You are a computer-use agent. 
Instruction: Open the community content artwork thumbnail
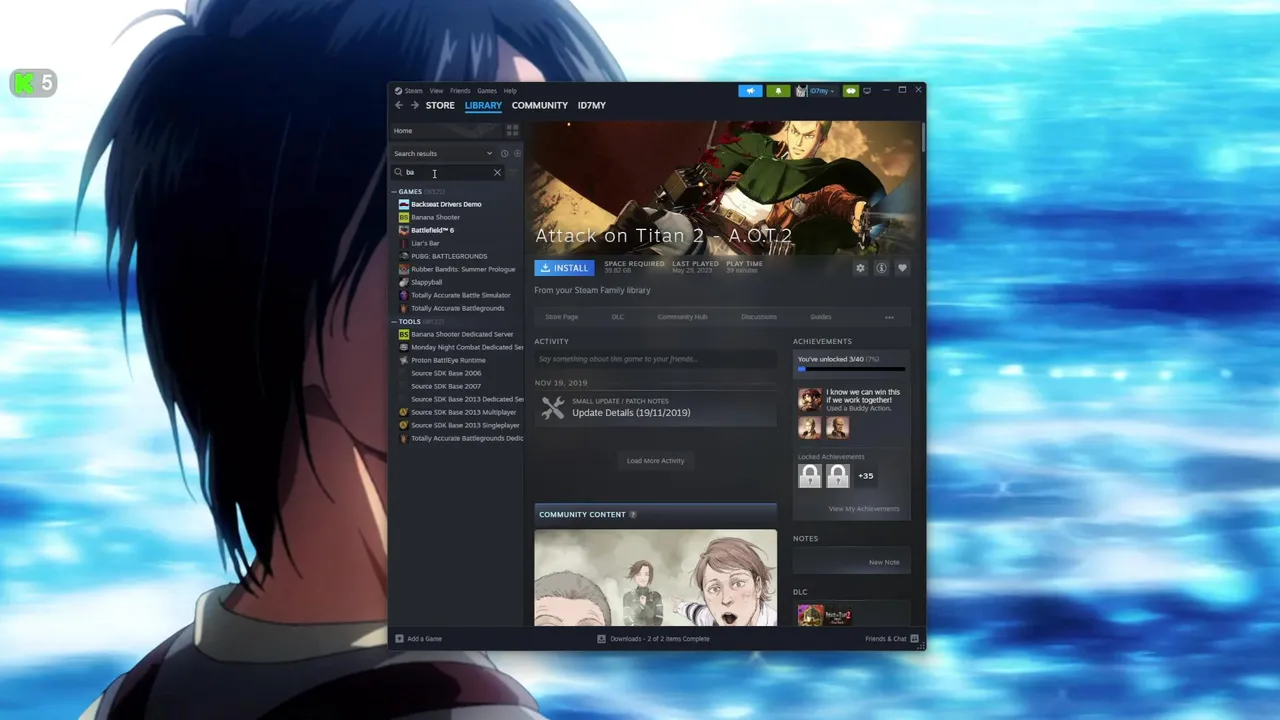pos(655,578)
